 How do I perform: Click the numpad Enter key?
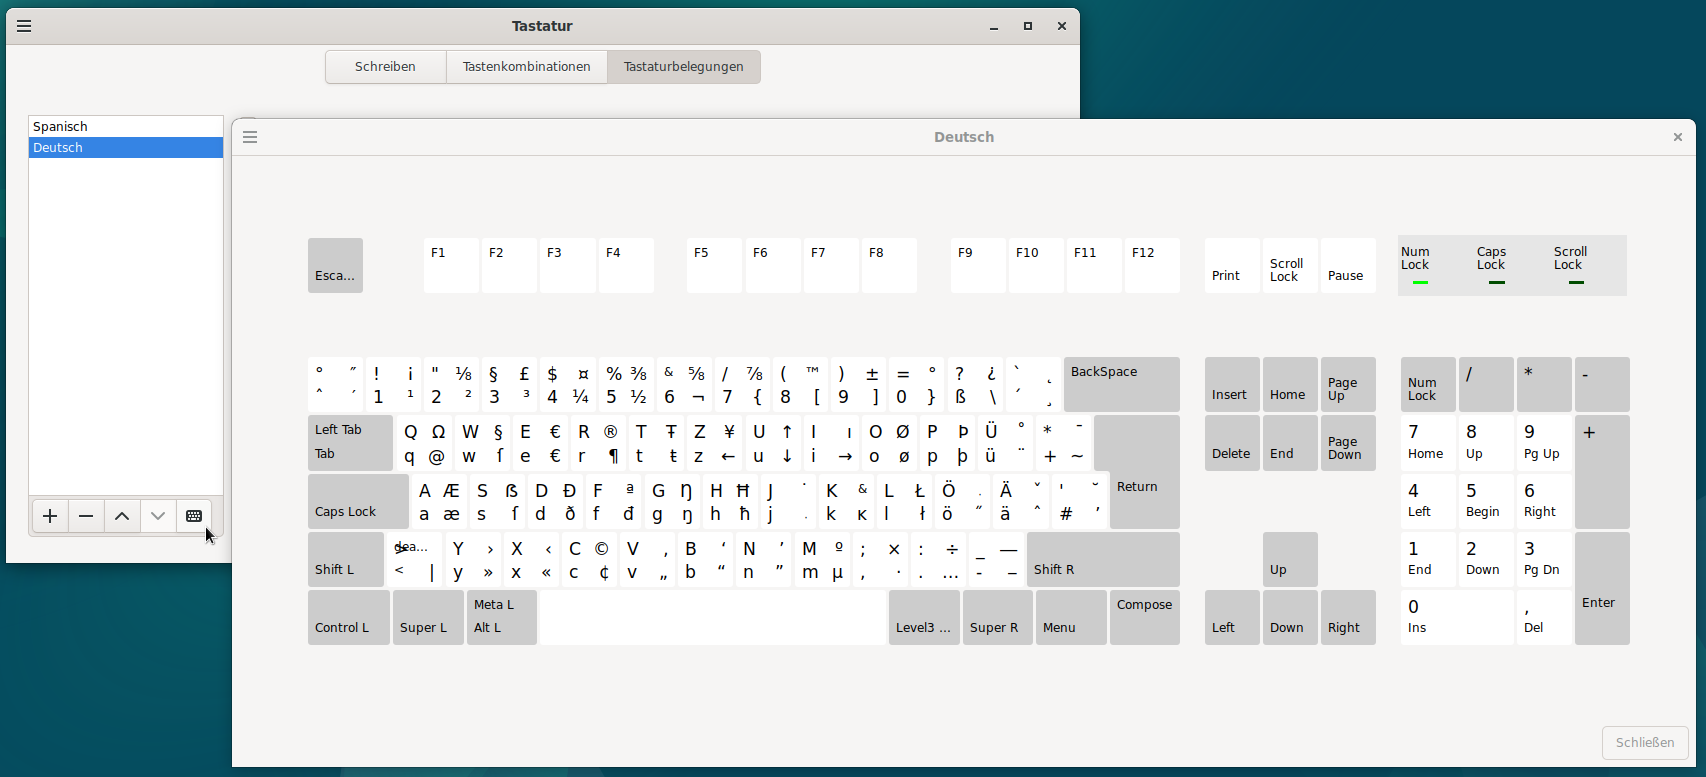pos(1602,588)
